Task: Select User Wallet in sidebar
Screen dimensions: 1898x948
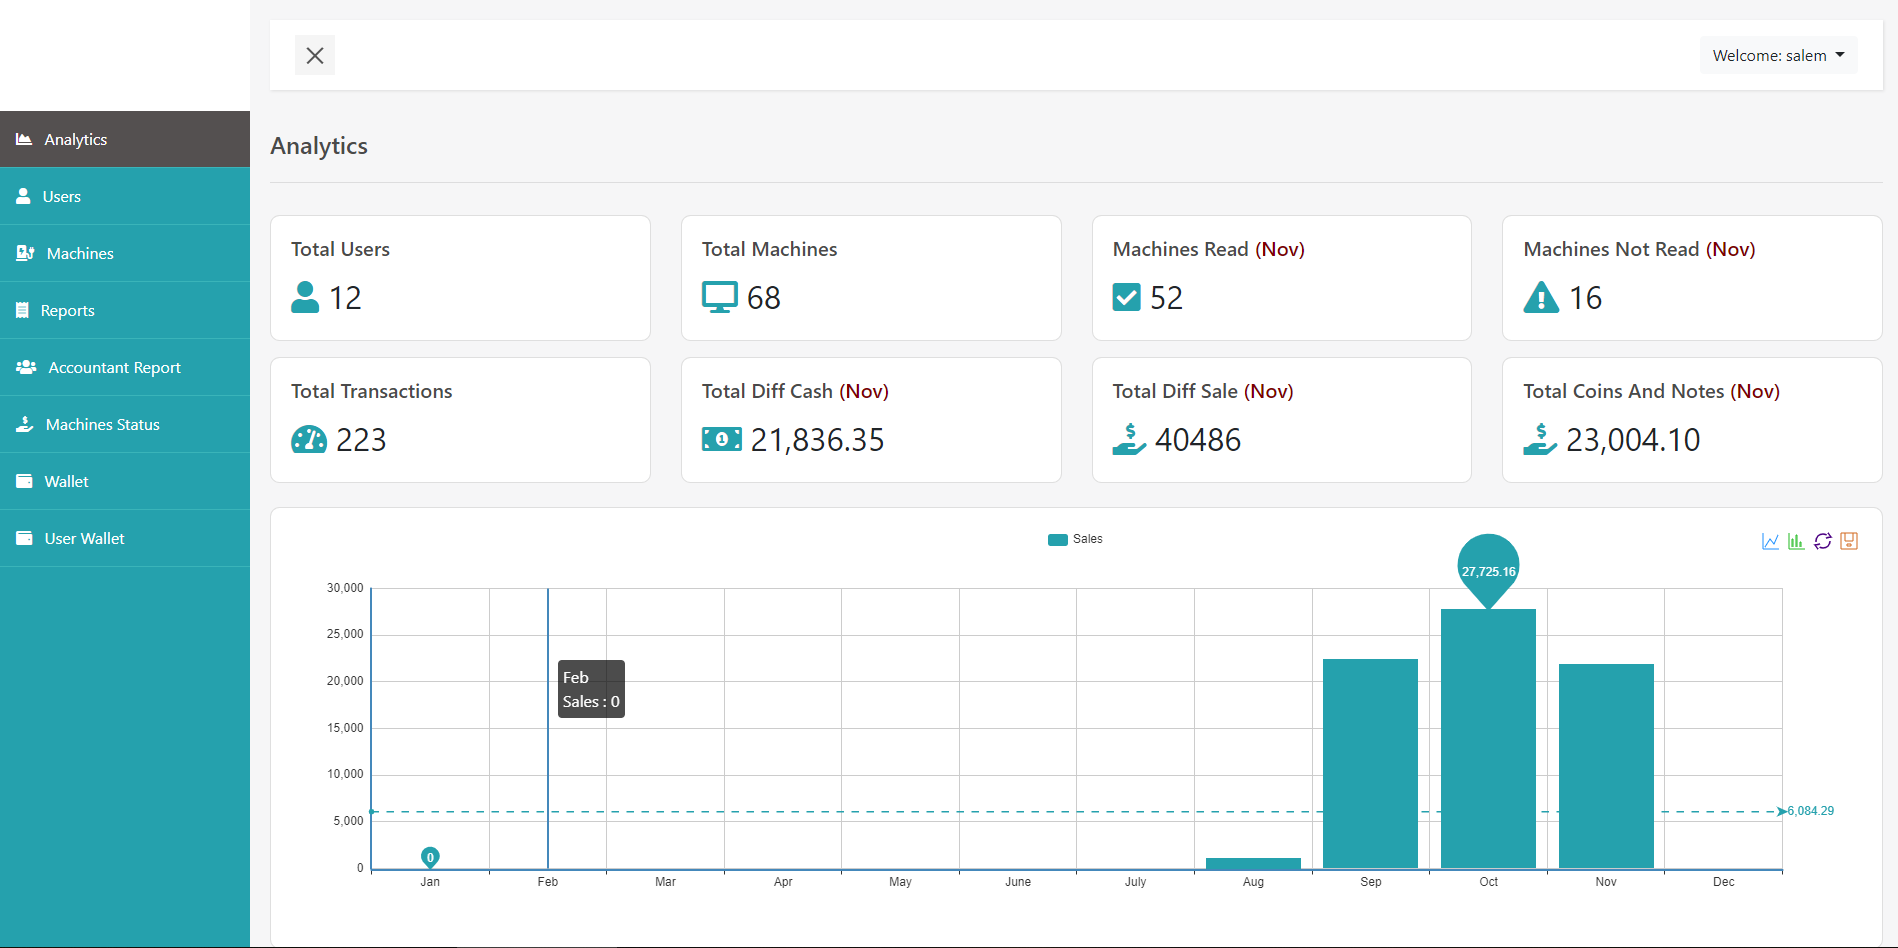Action: tap(84, 539)
